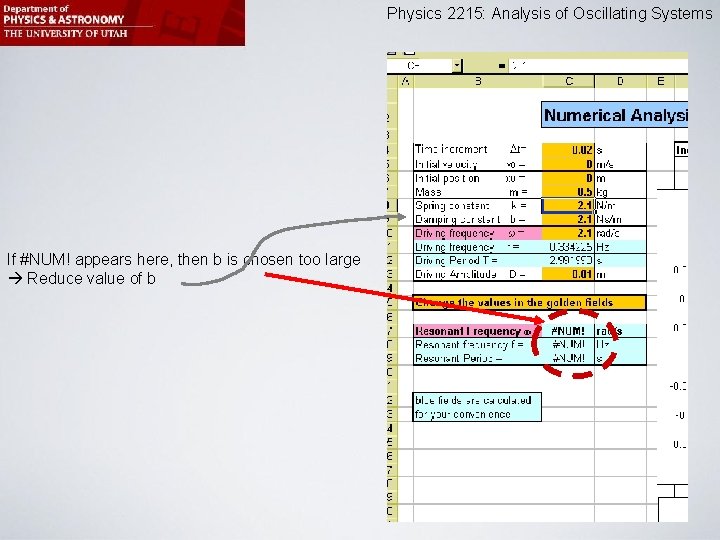
Task: Click the Resonant Period label
Action: click(478, 358)
